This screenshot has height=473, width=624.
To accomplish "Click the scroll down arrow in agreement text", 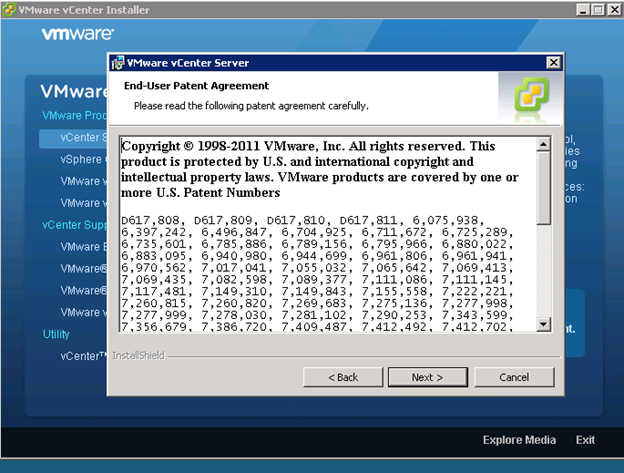I will point(543,324).
